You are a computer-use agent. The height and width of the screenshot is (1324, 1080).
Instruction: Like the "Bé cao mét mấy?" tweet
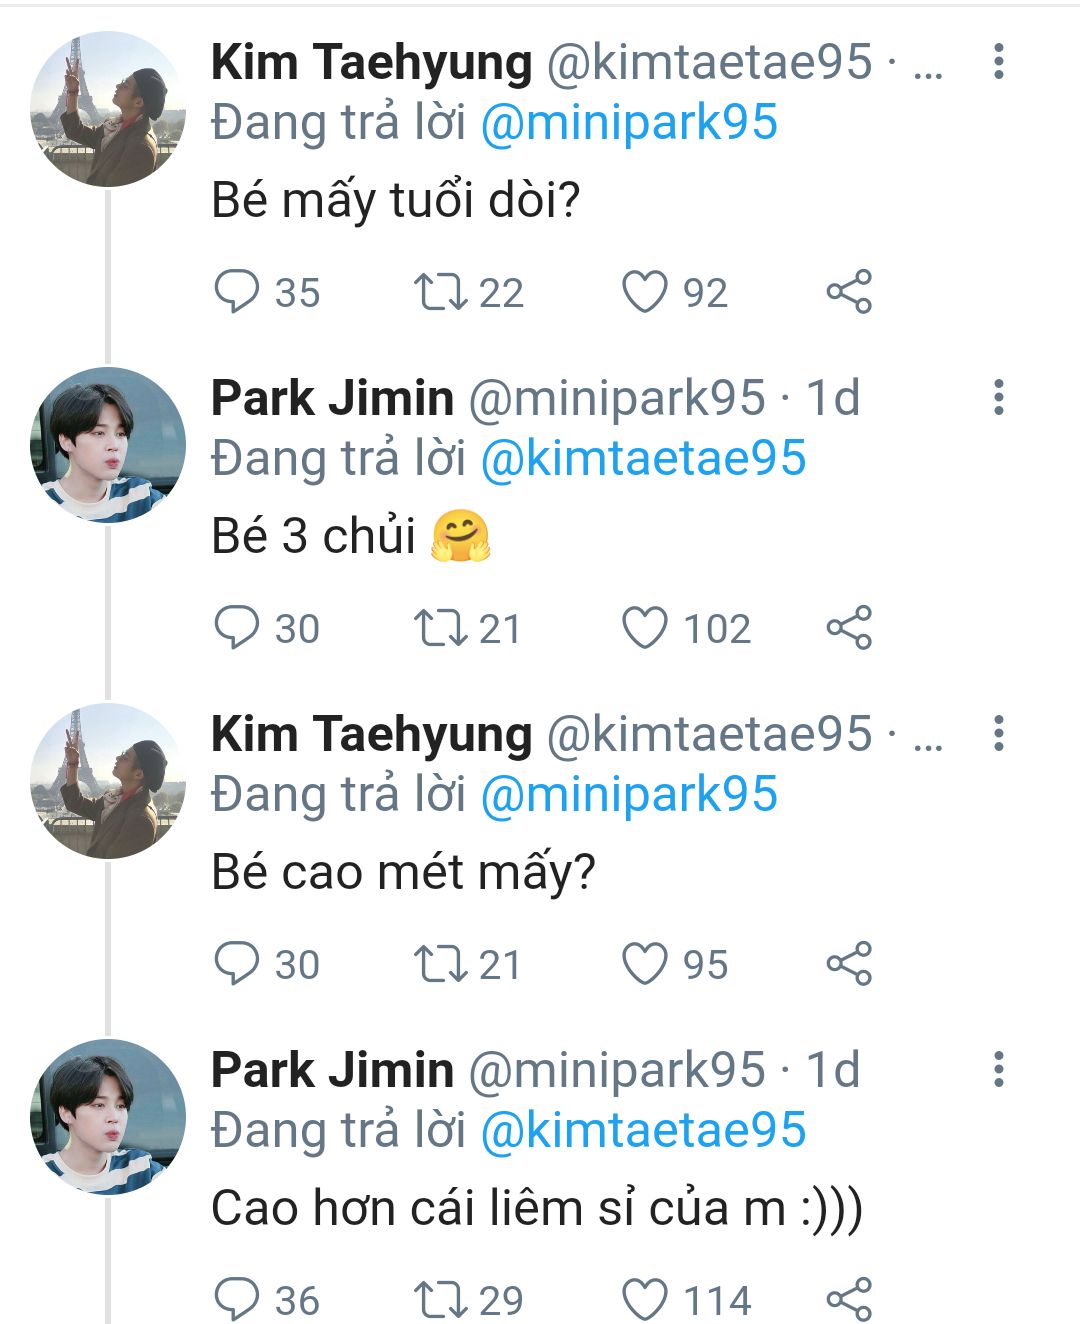click(x=645, y=964)
